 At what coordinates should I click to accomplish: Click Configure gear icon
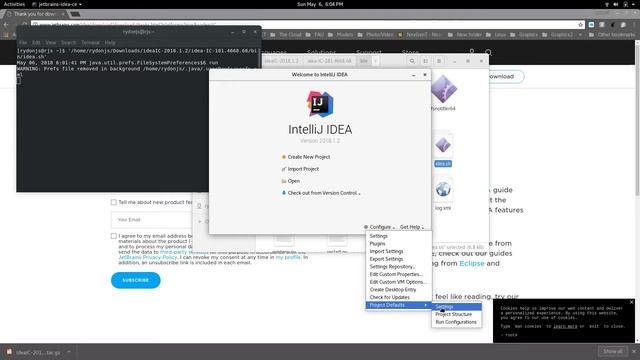click(366, 227)
